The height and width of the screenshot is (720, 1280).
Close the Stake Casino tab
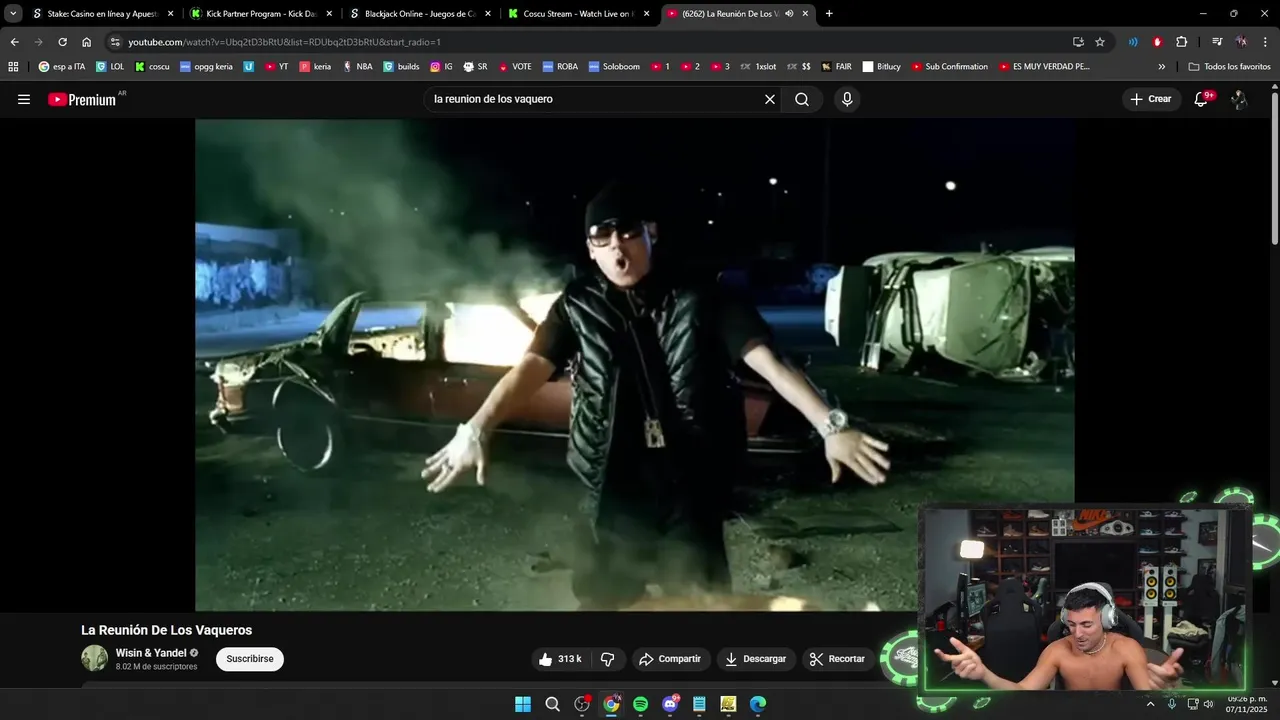point(170,14)
